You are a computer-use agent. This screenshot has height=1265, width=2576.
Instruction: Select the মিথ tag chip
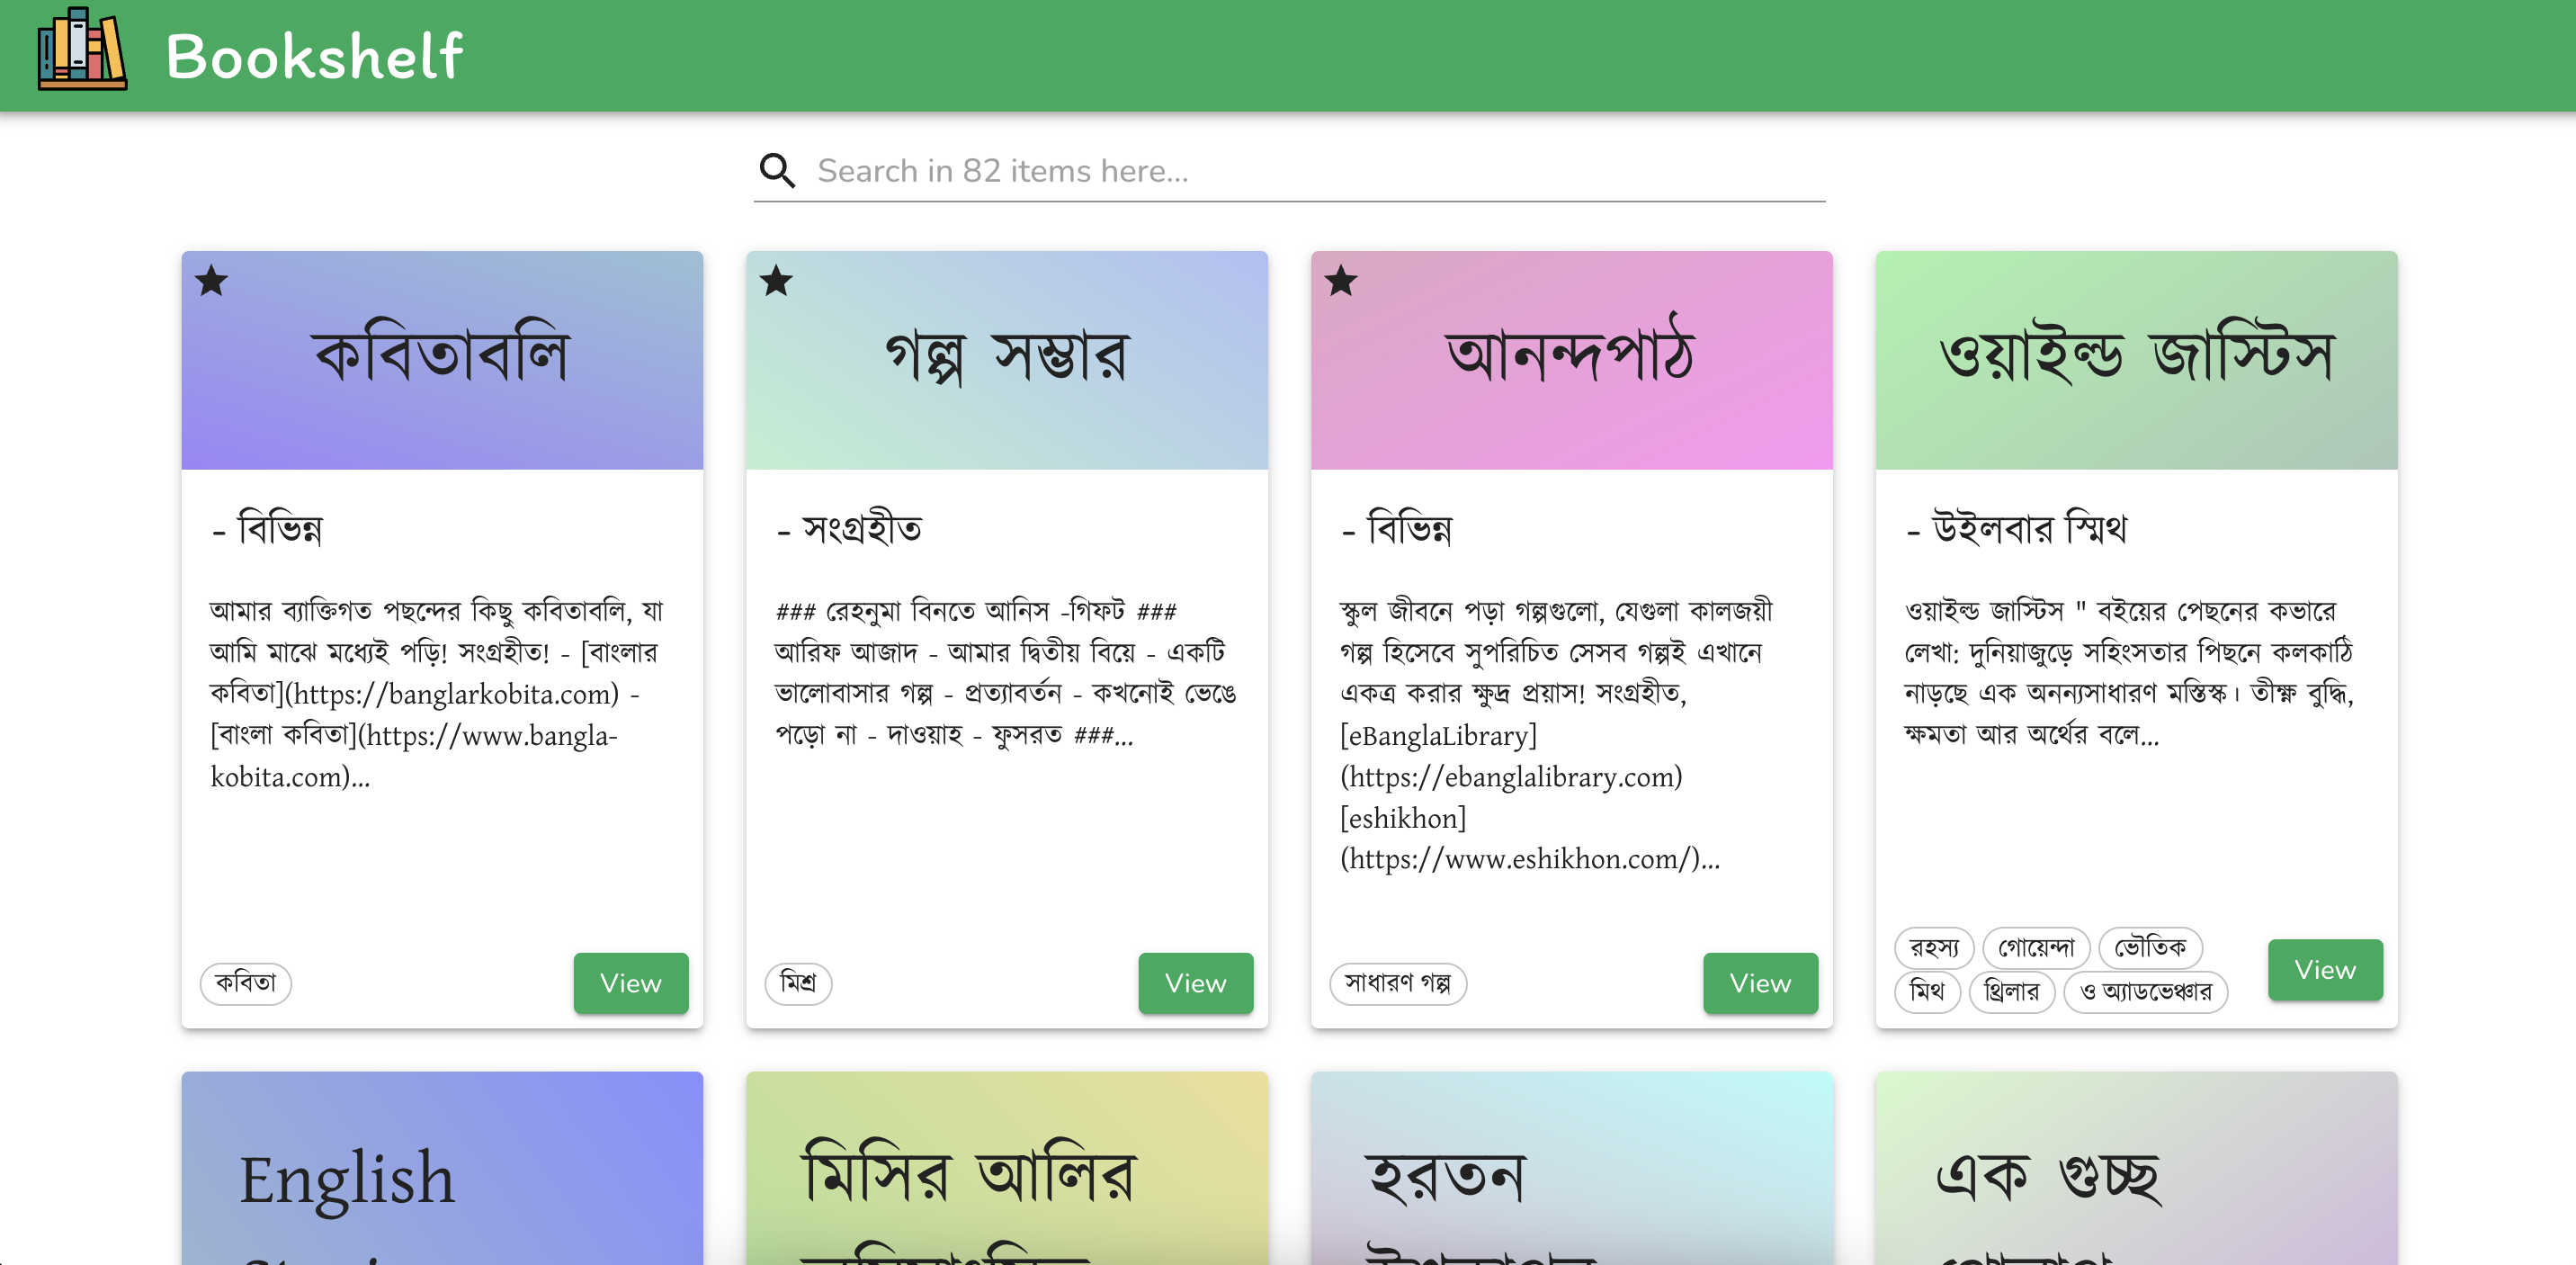coord(1927,992)
